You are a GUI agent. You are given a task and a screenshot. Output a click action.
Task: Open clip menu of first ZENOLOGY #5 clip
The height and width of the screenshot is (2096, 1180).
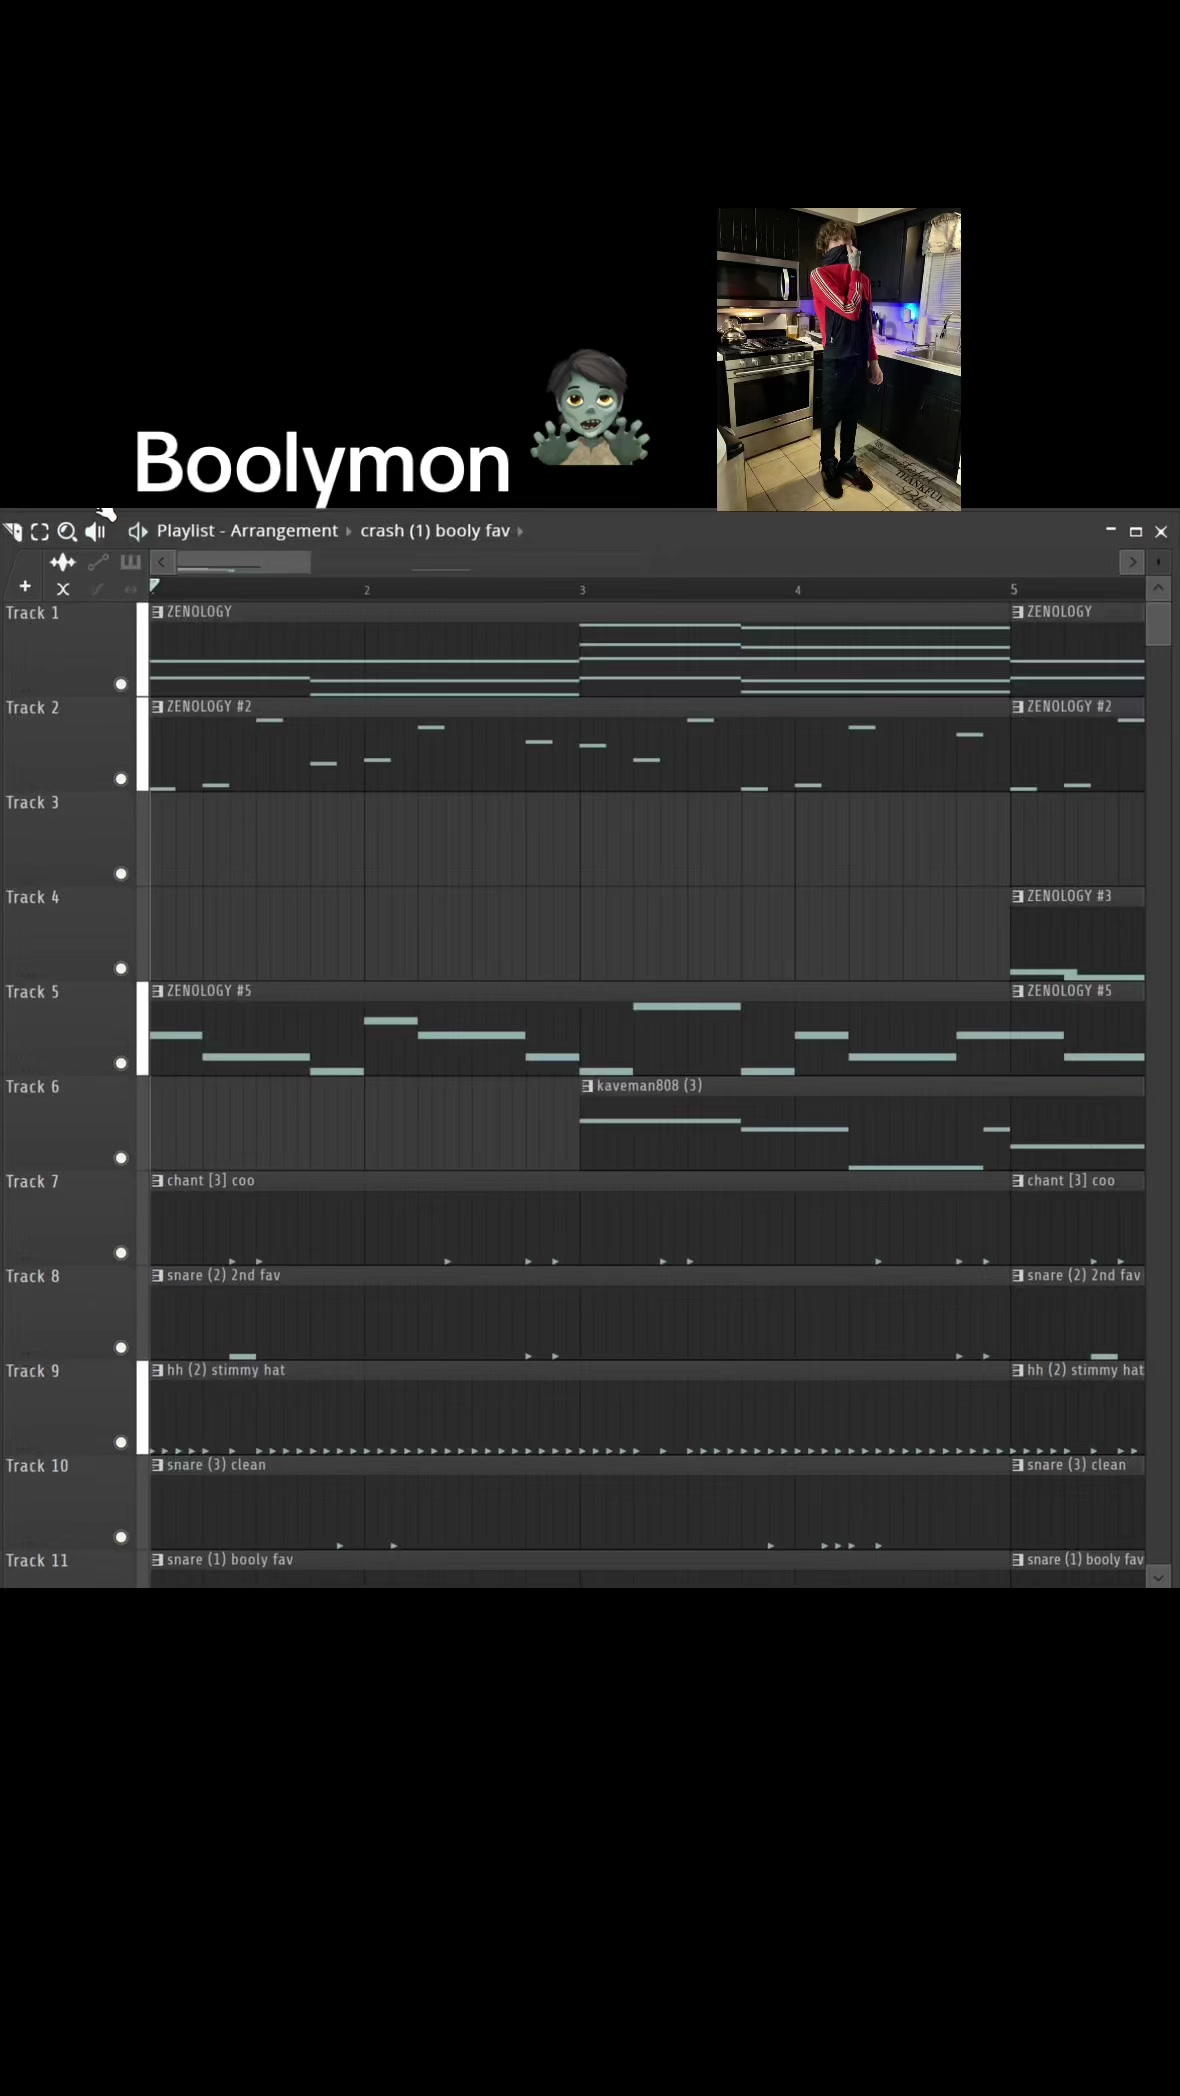pos(158,991)
